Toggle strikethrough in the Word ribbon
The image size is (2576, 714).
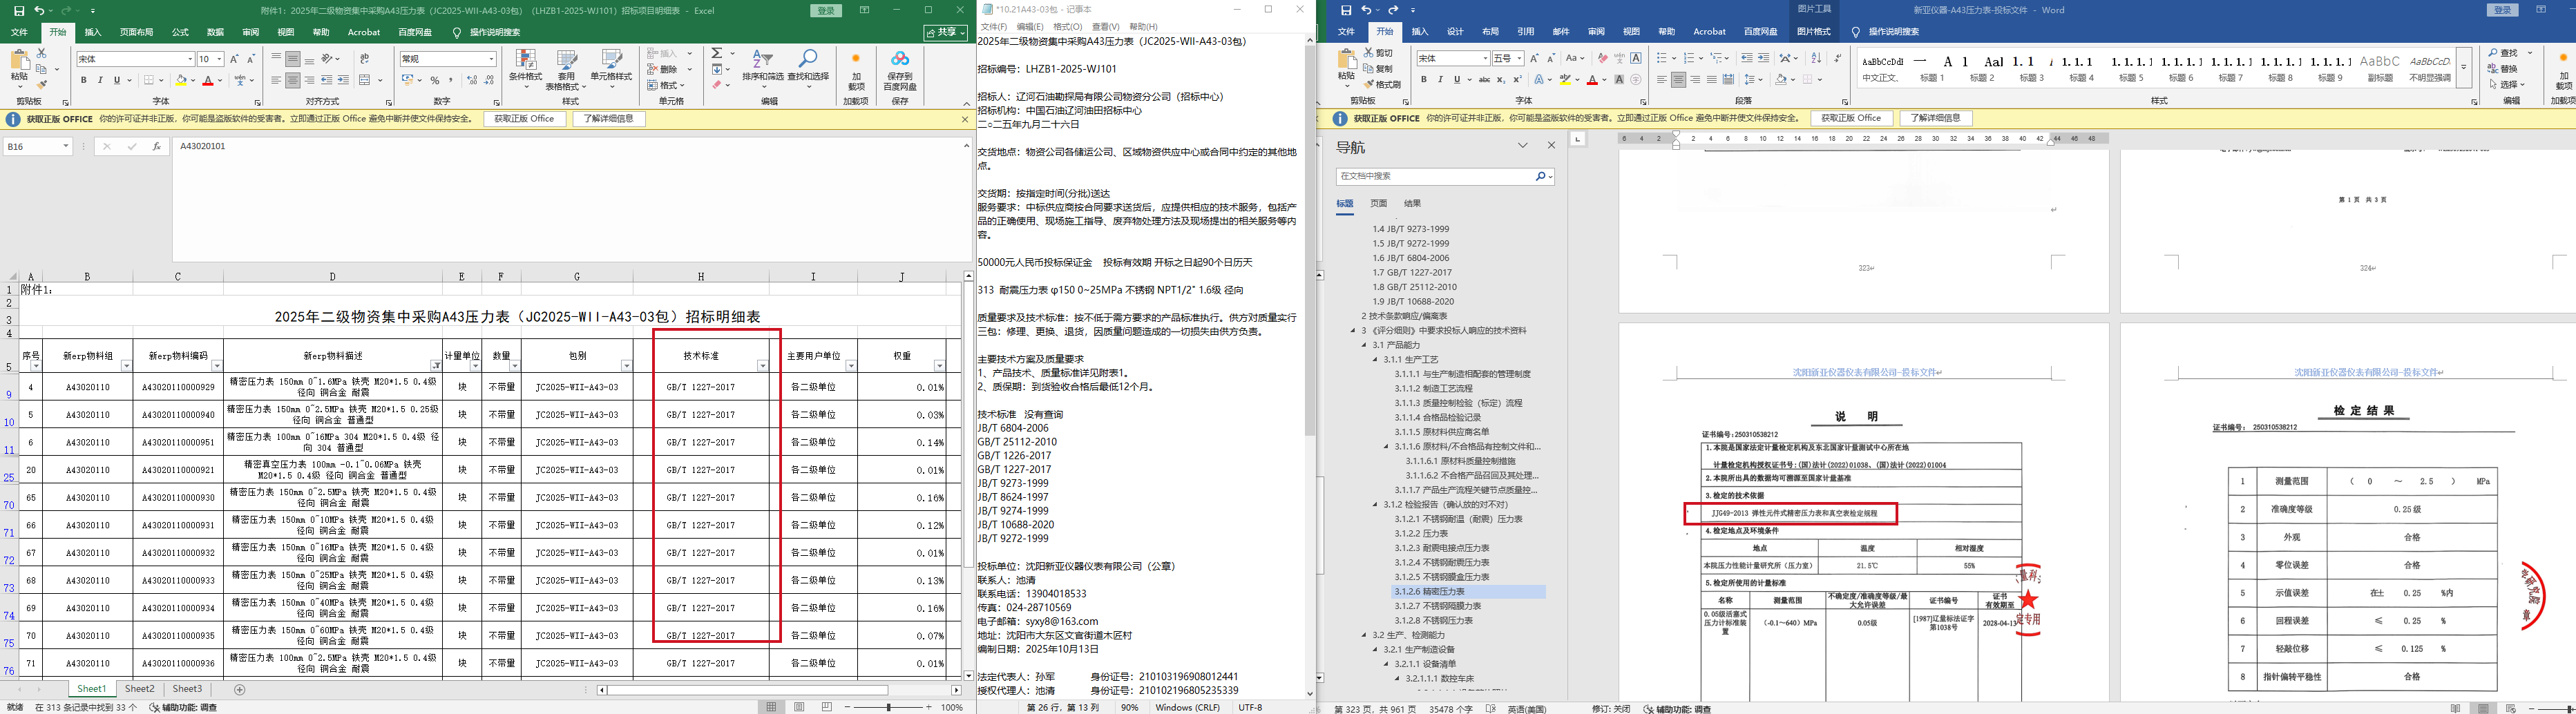click(1484, 80)
